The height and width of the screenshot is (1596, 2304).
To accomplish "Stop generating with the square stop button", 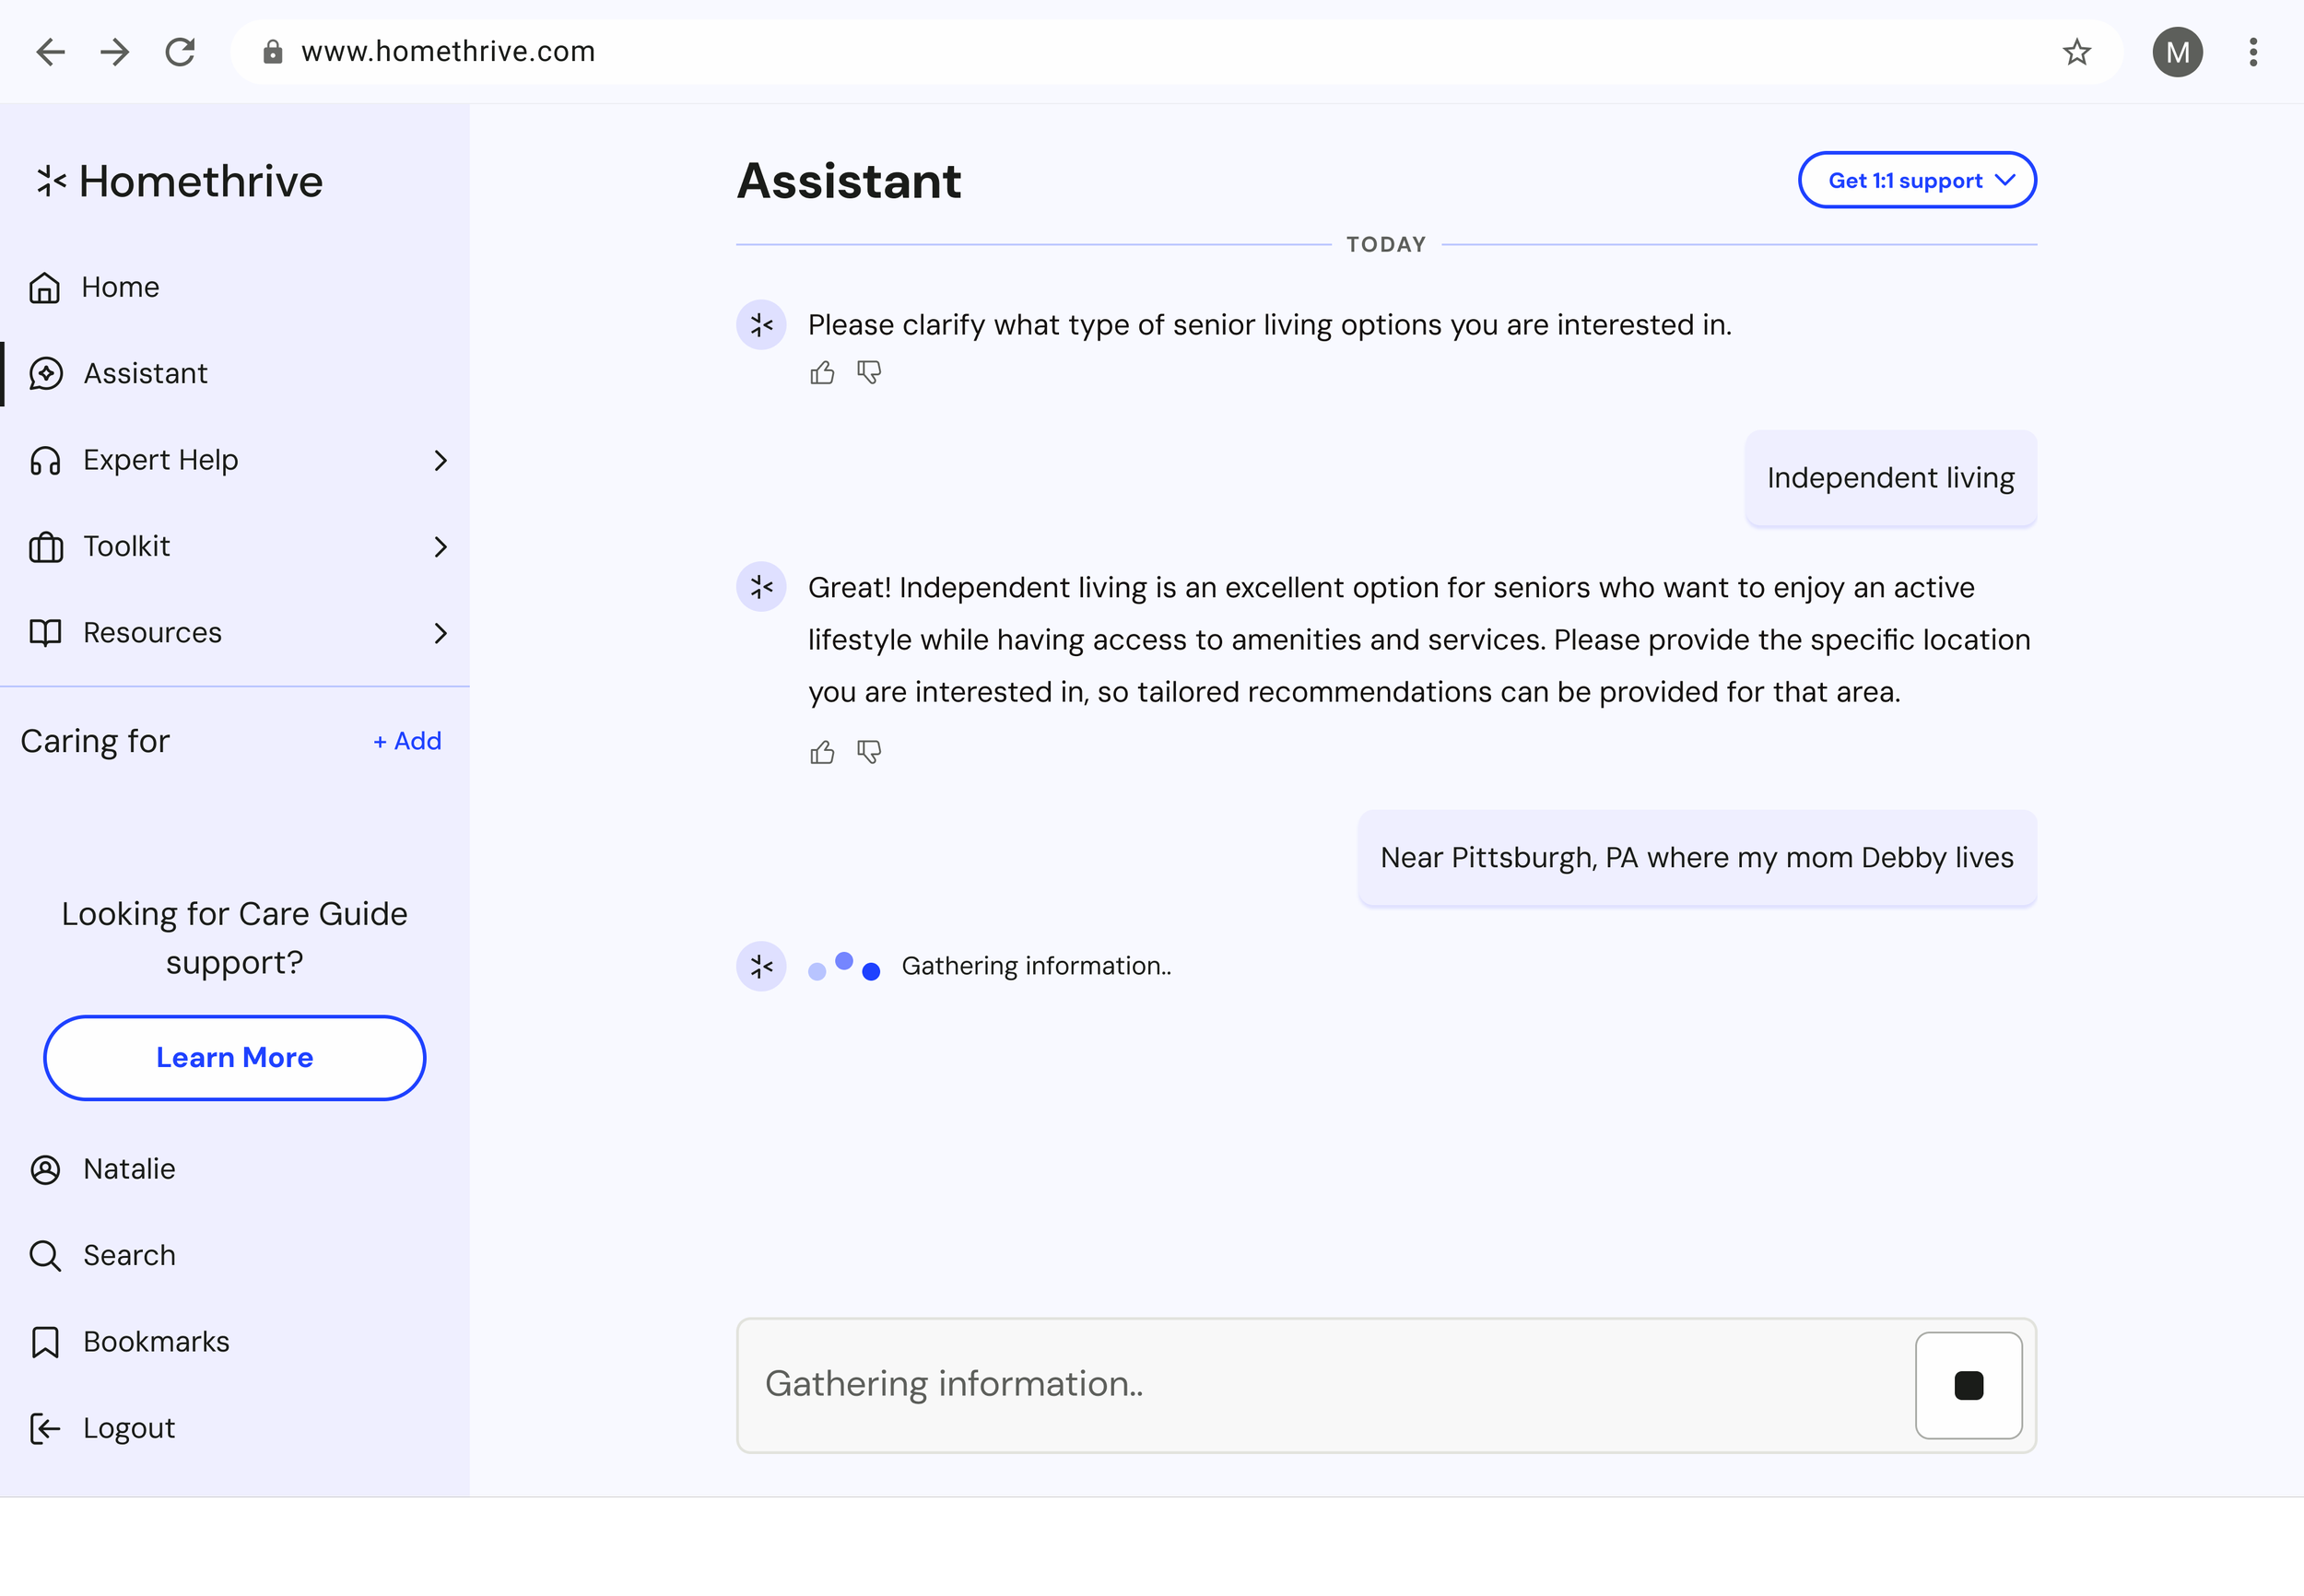I will pyautogui.click(x=1968, y=1385).
